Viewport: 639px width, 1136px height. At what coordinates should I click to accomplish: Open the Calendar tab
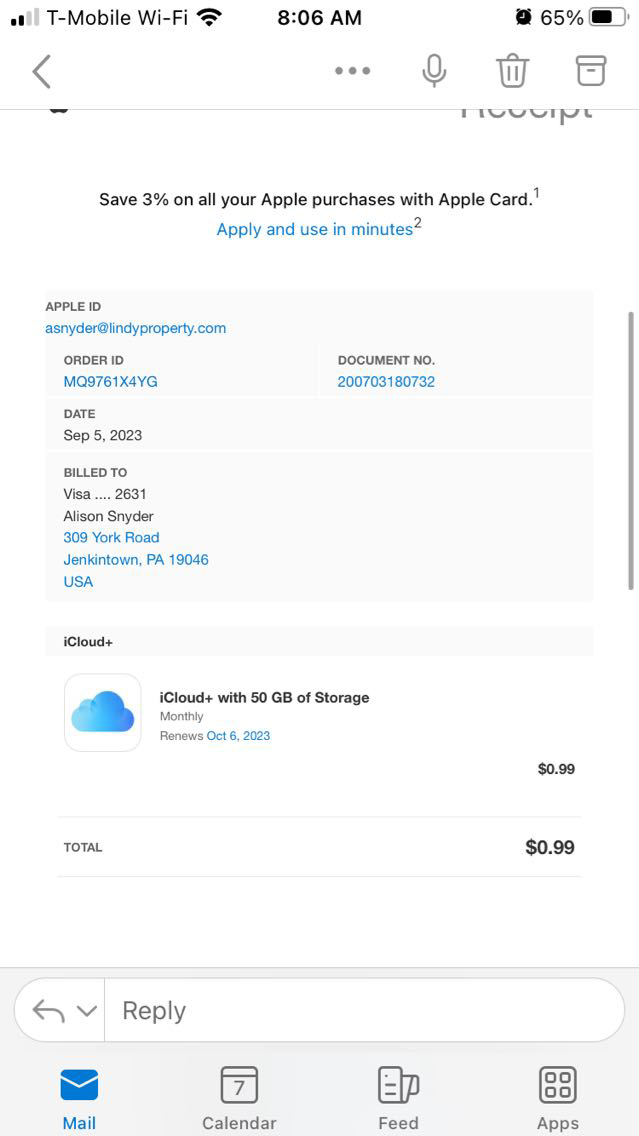point(239,1098)
